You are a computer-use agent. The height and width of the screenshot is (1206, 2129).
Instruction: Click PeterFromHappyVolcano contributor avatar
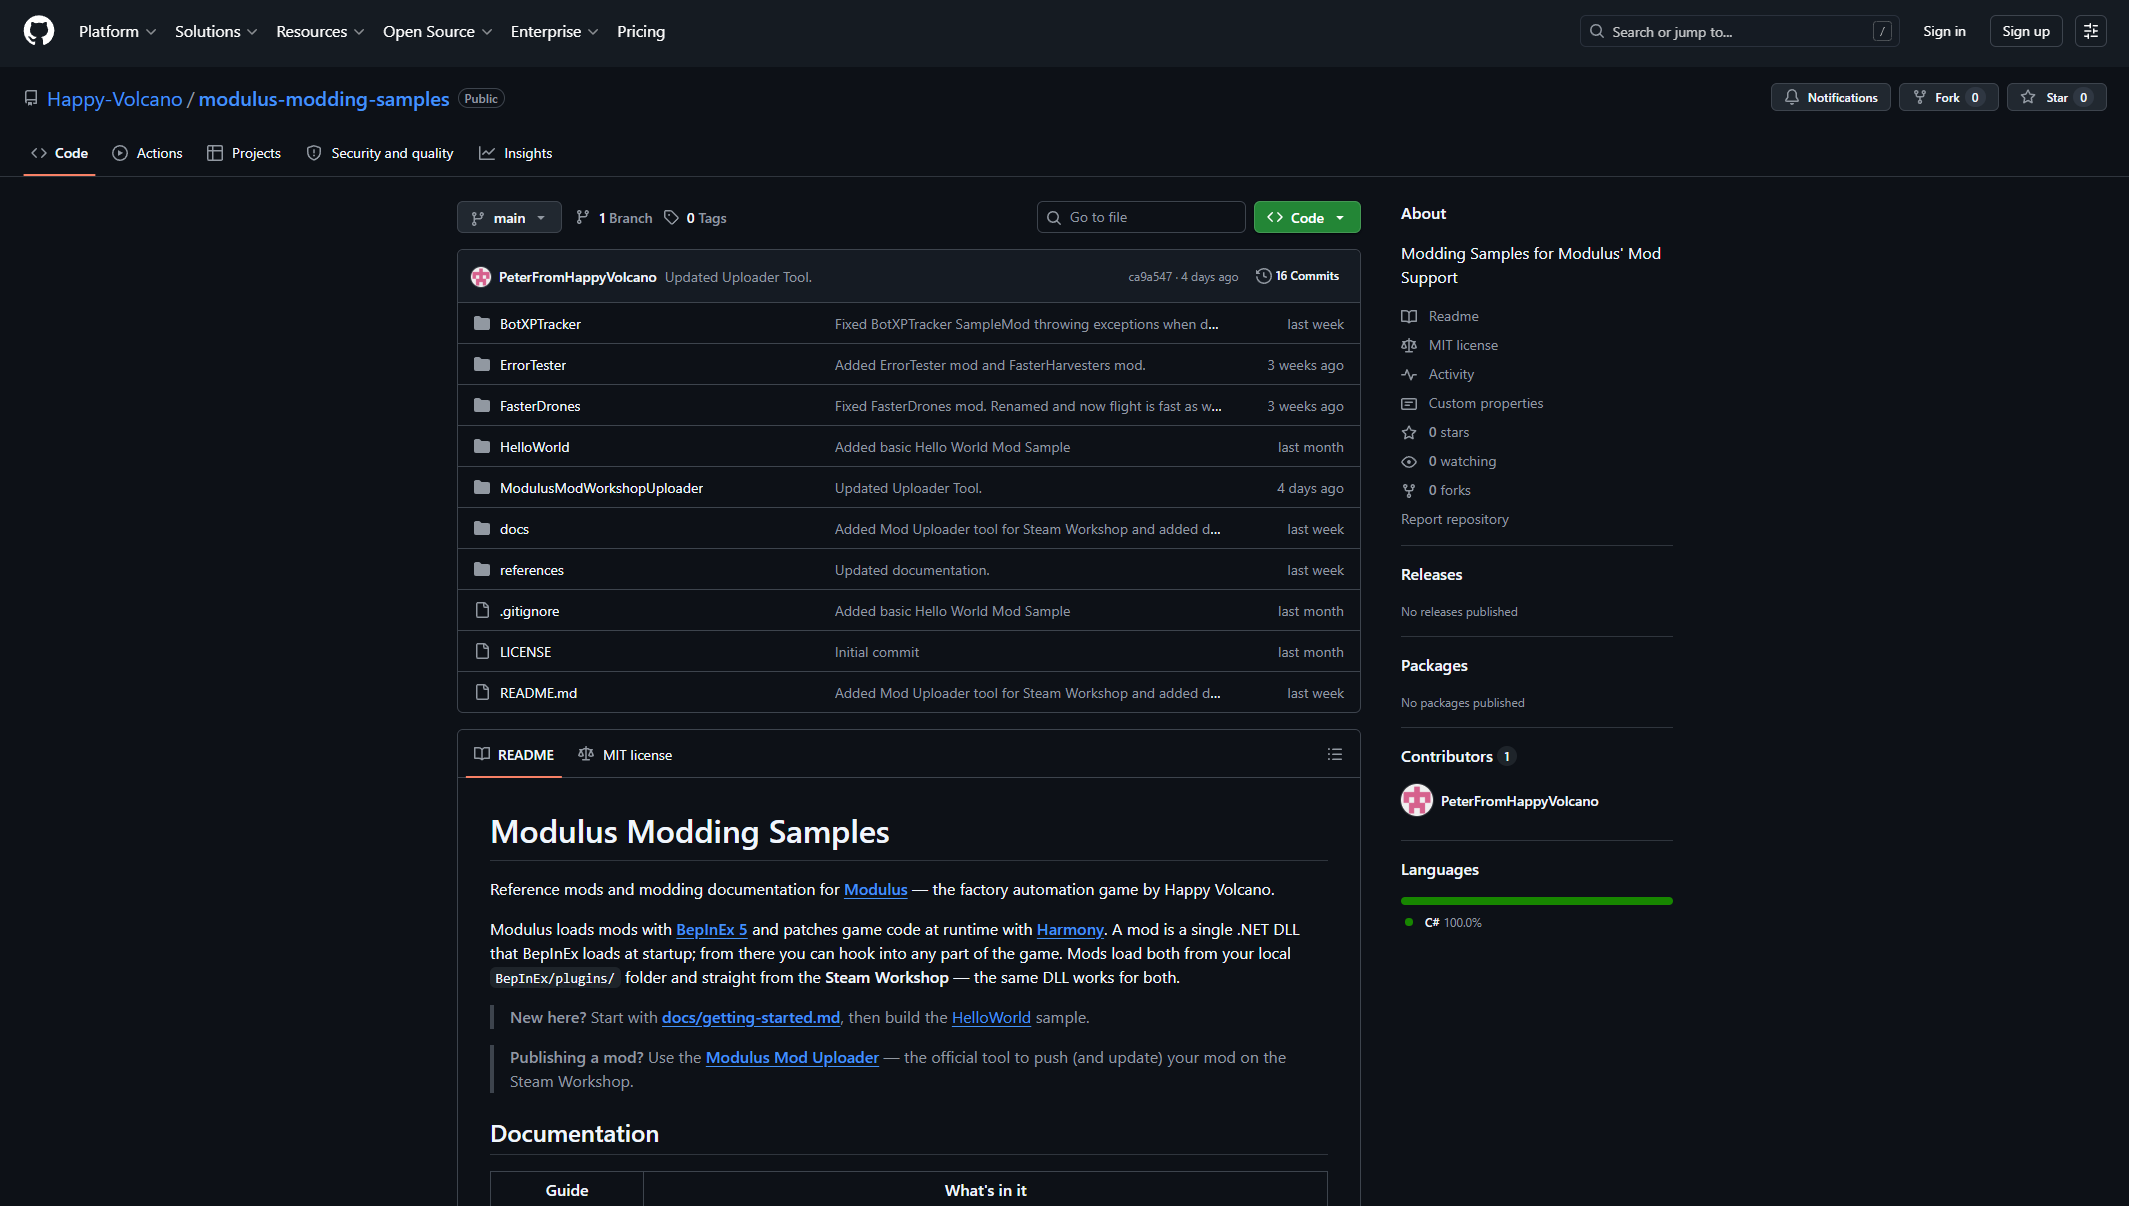click(1416, 800)
